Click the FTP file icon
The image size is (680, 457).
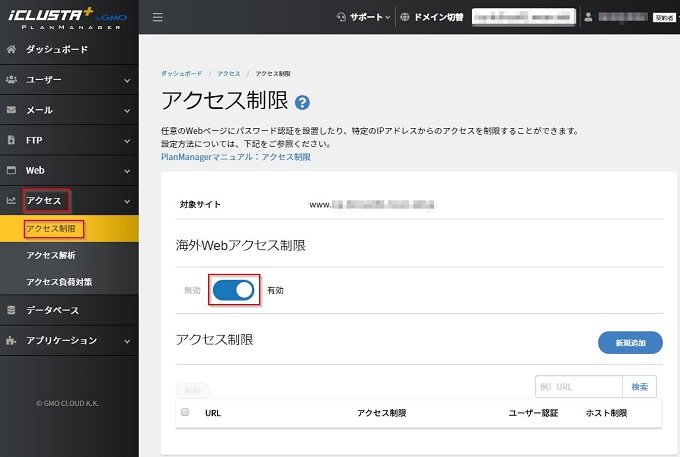coord(12,140)
